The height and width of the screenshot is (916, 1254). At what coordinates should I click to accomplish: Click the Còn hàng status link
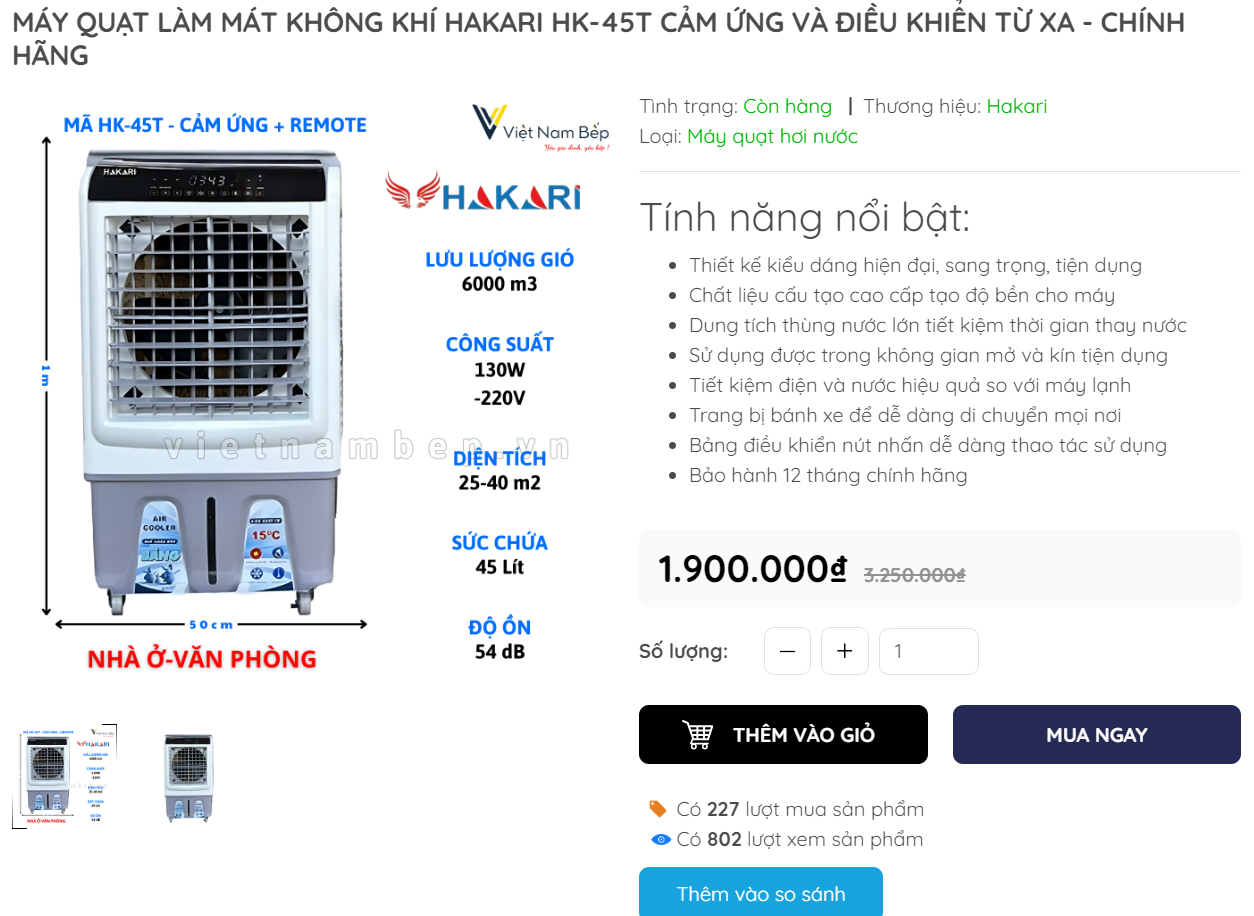click(x=787, y=106)
